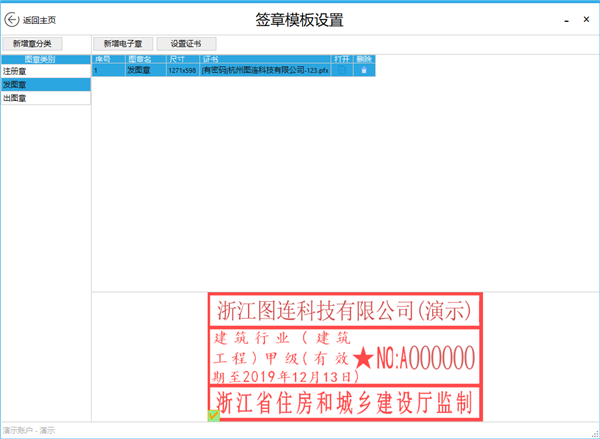Viewport: 600px width, 439px height.
Task: Click 图章名 column header
Action: tap(146, 59)
